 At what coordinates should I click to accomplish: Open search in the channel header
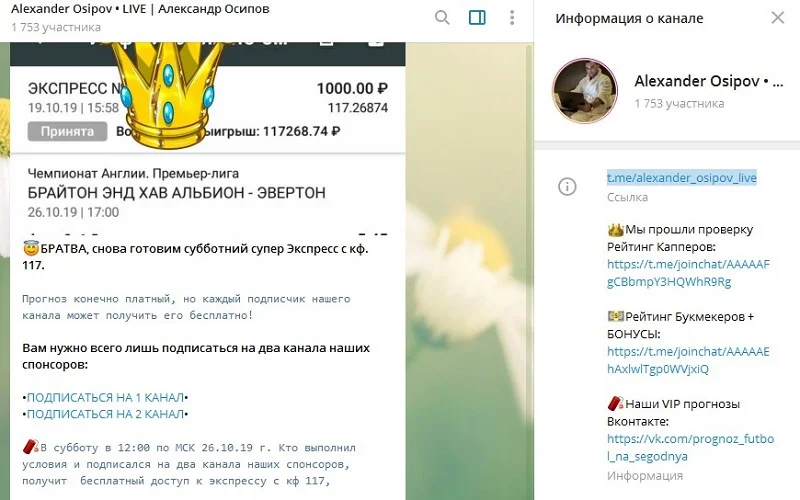[442, 18]
